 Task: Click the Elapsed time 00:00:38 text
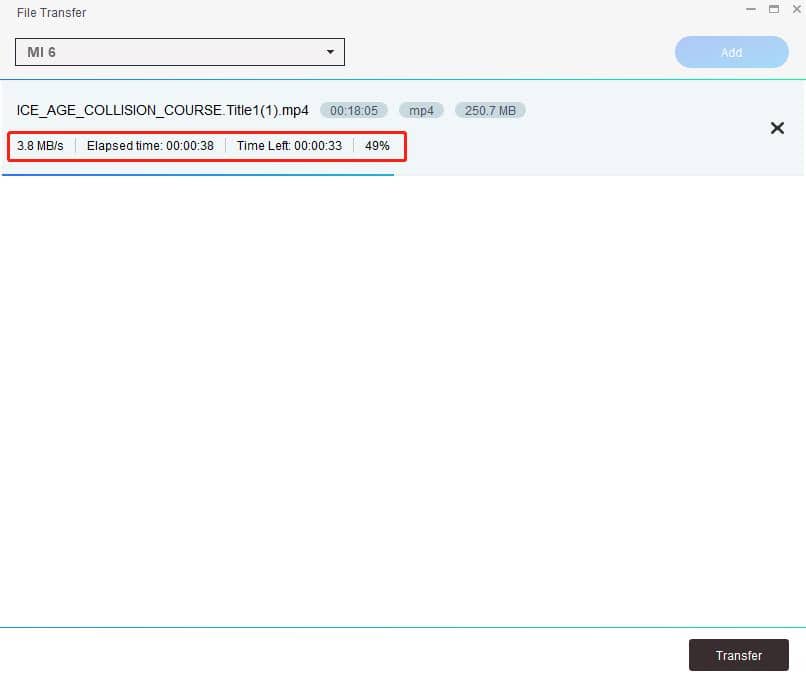click(x=150, y=146)
